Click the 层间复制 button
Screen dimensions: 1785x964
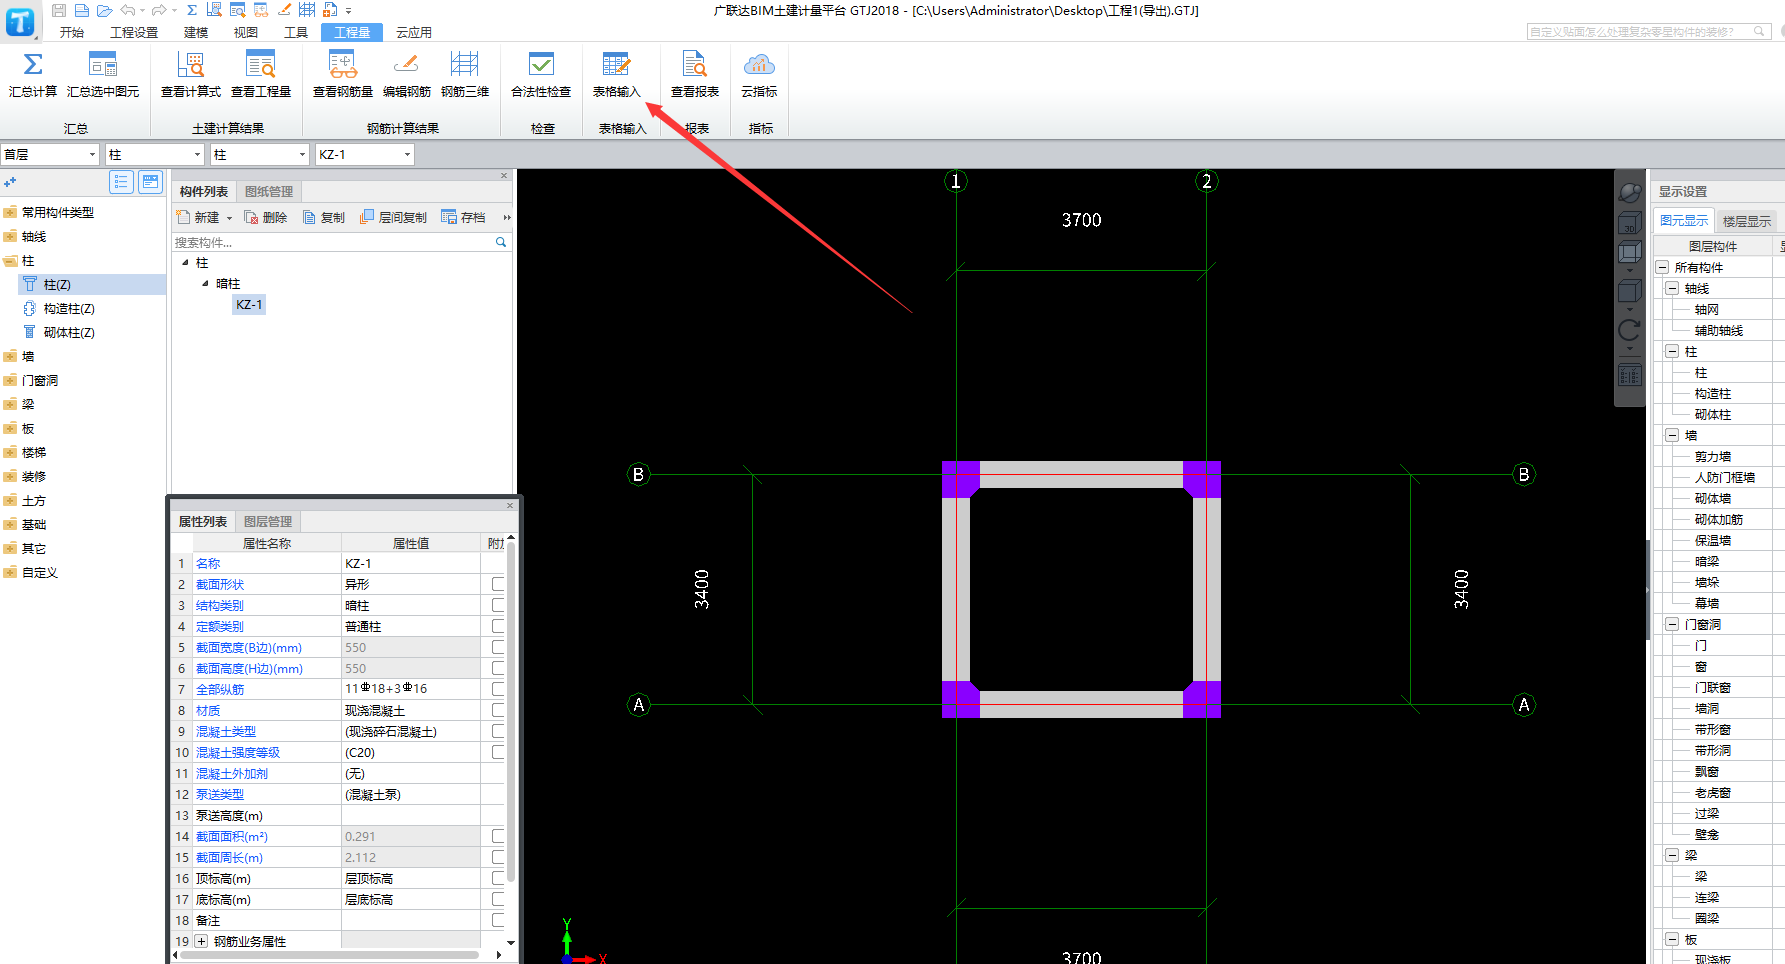(393, 217)
